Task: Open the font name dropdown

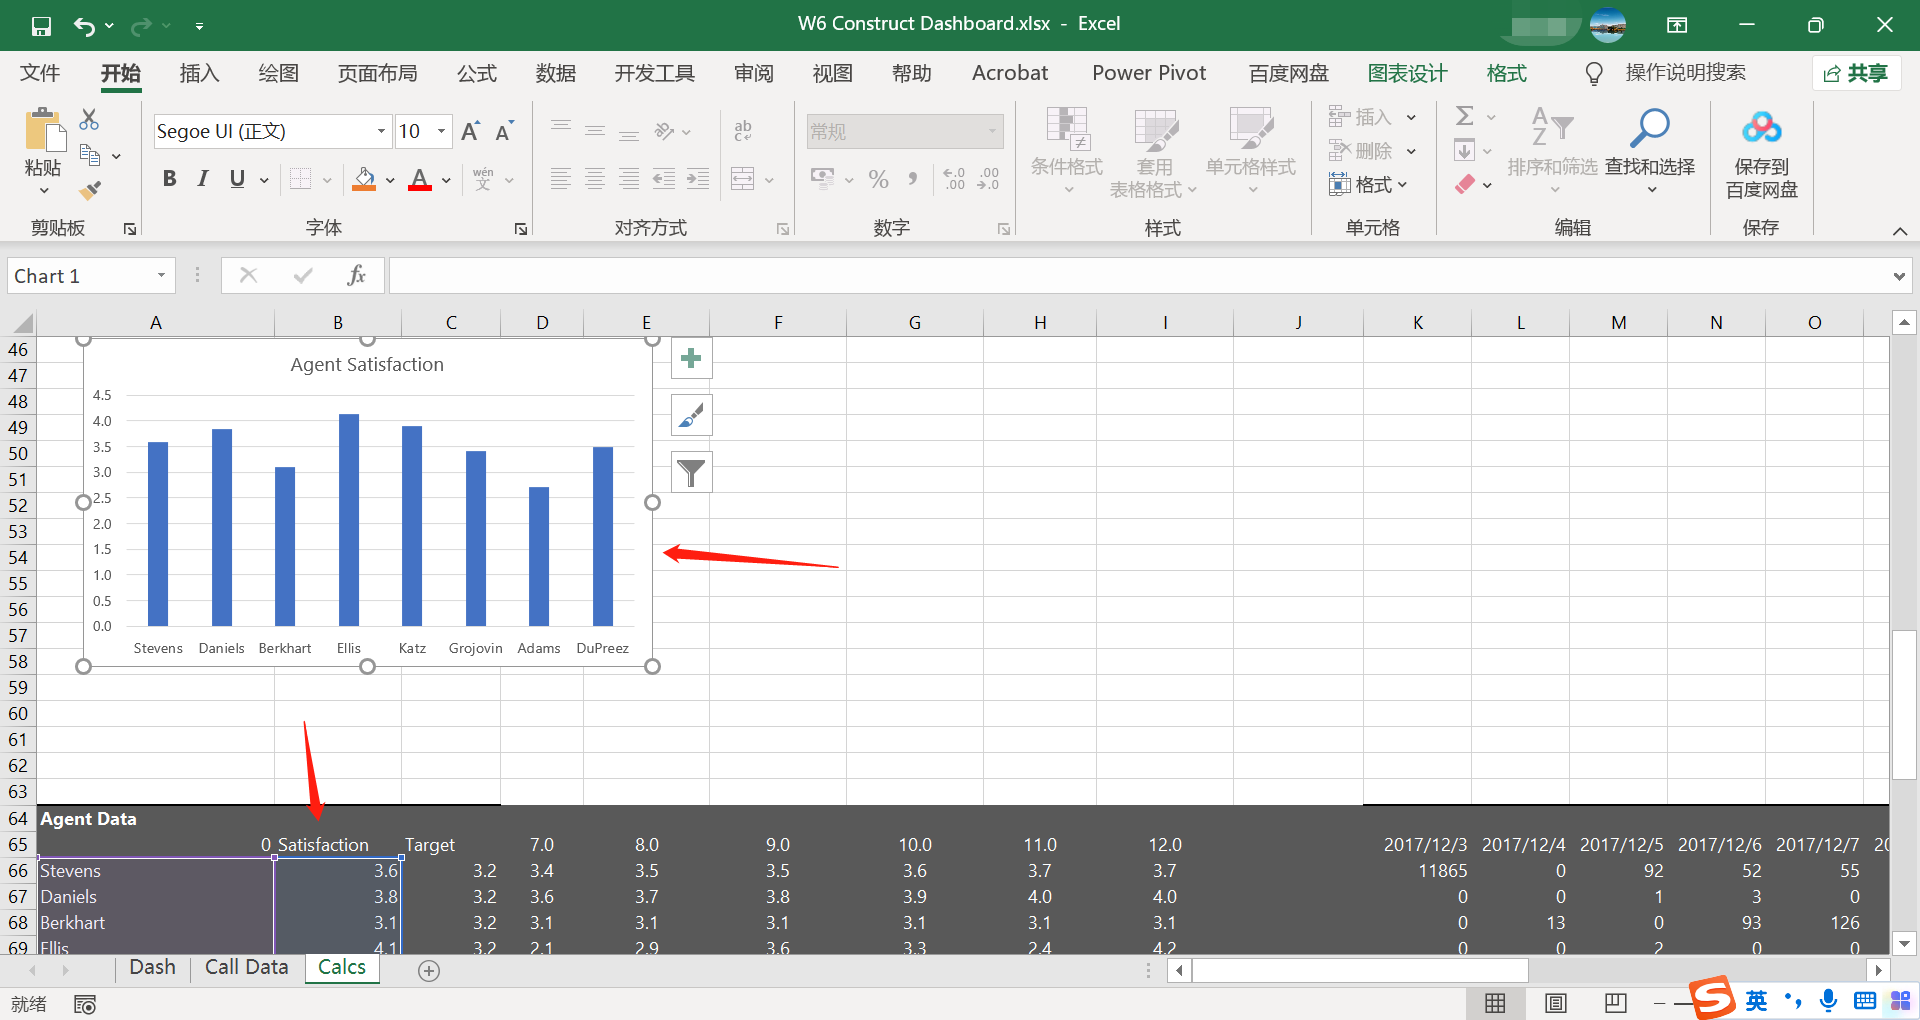Action: coord(381,131)
